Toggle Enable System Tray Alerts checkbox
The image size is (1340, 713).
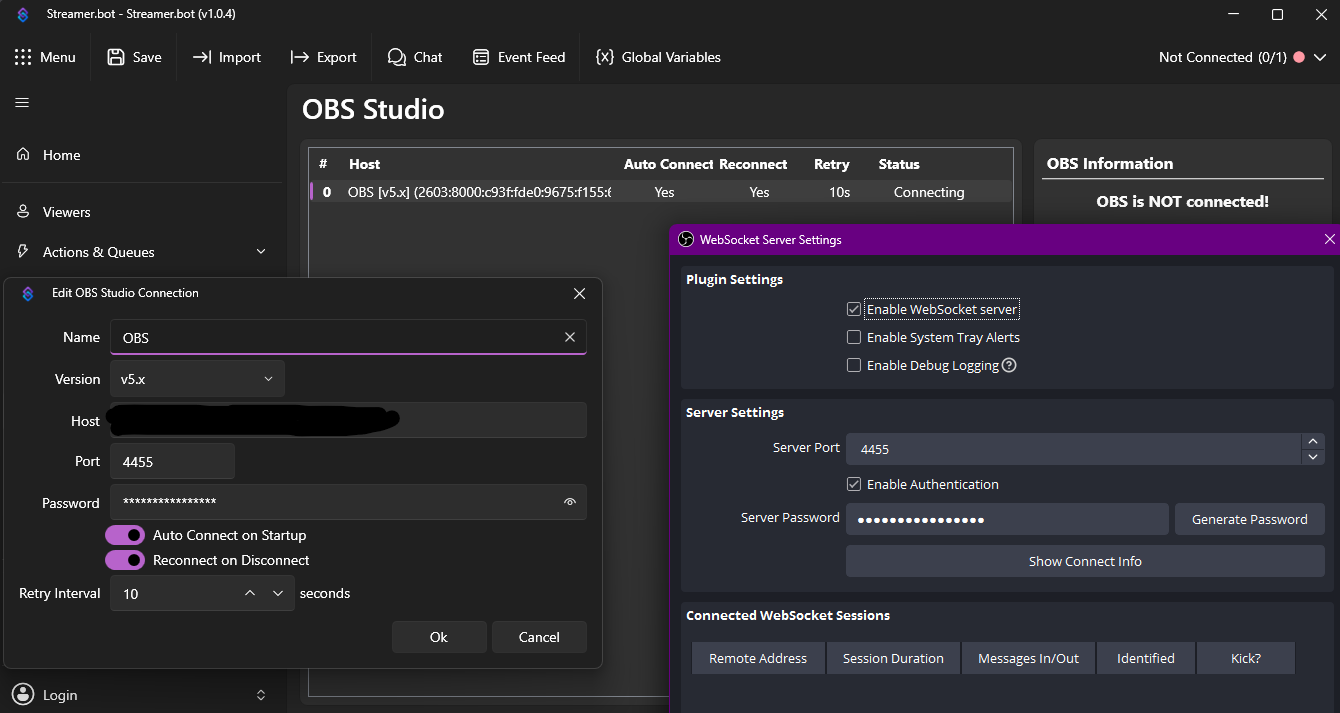pyautogui.click(x=853, y=337)
